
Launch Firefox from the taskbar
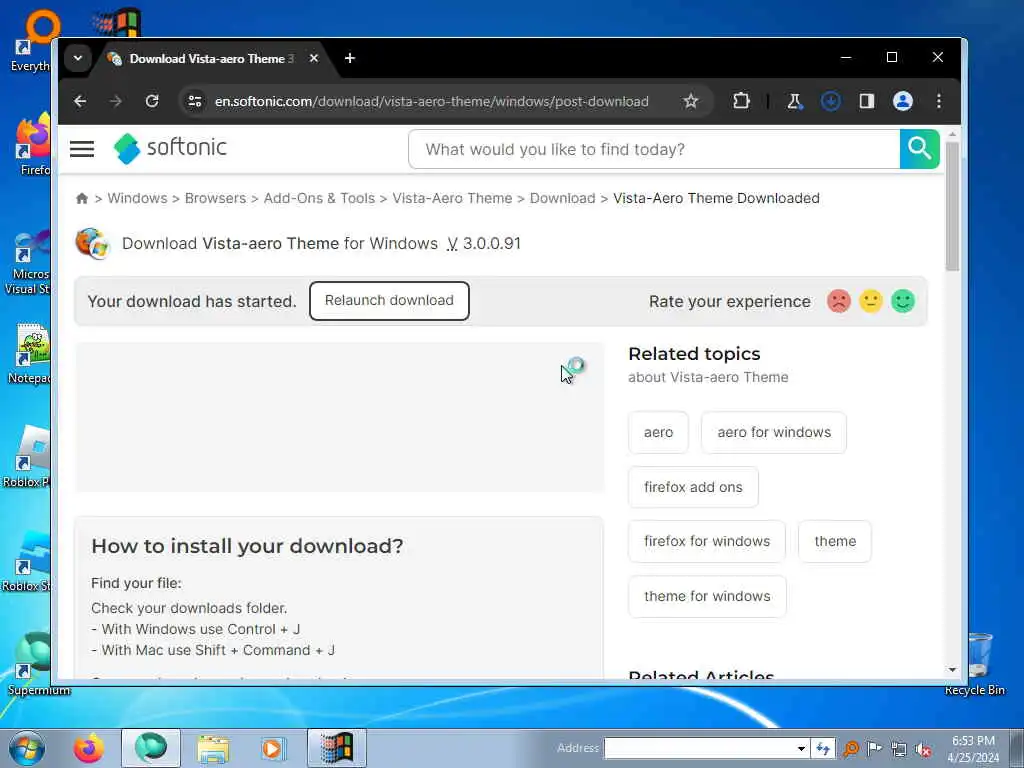(x=88, y=748)
